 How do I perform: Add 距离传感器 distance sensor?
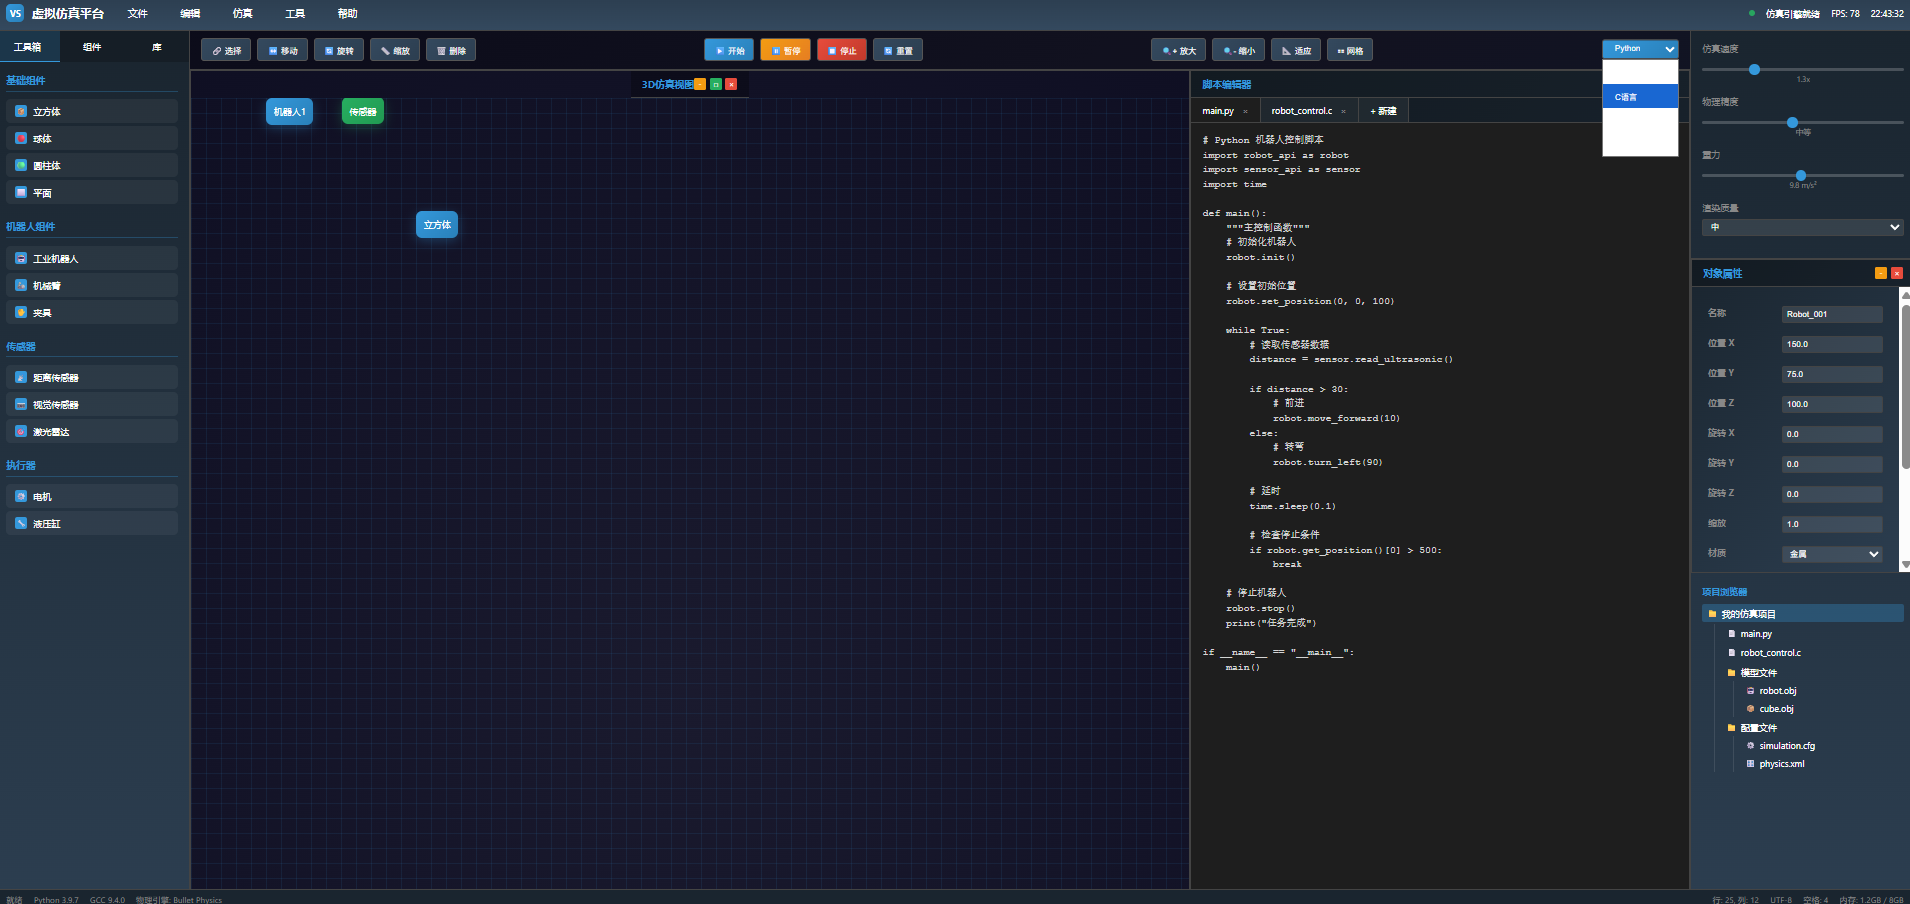(x=92, y=377)
